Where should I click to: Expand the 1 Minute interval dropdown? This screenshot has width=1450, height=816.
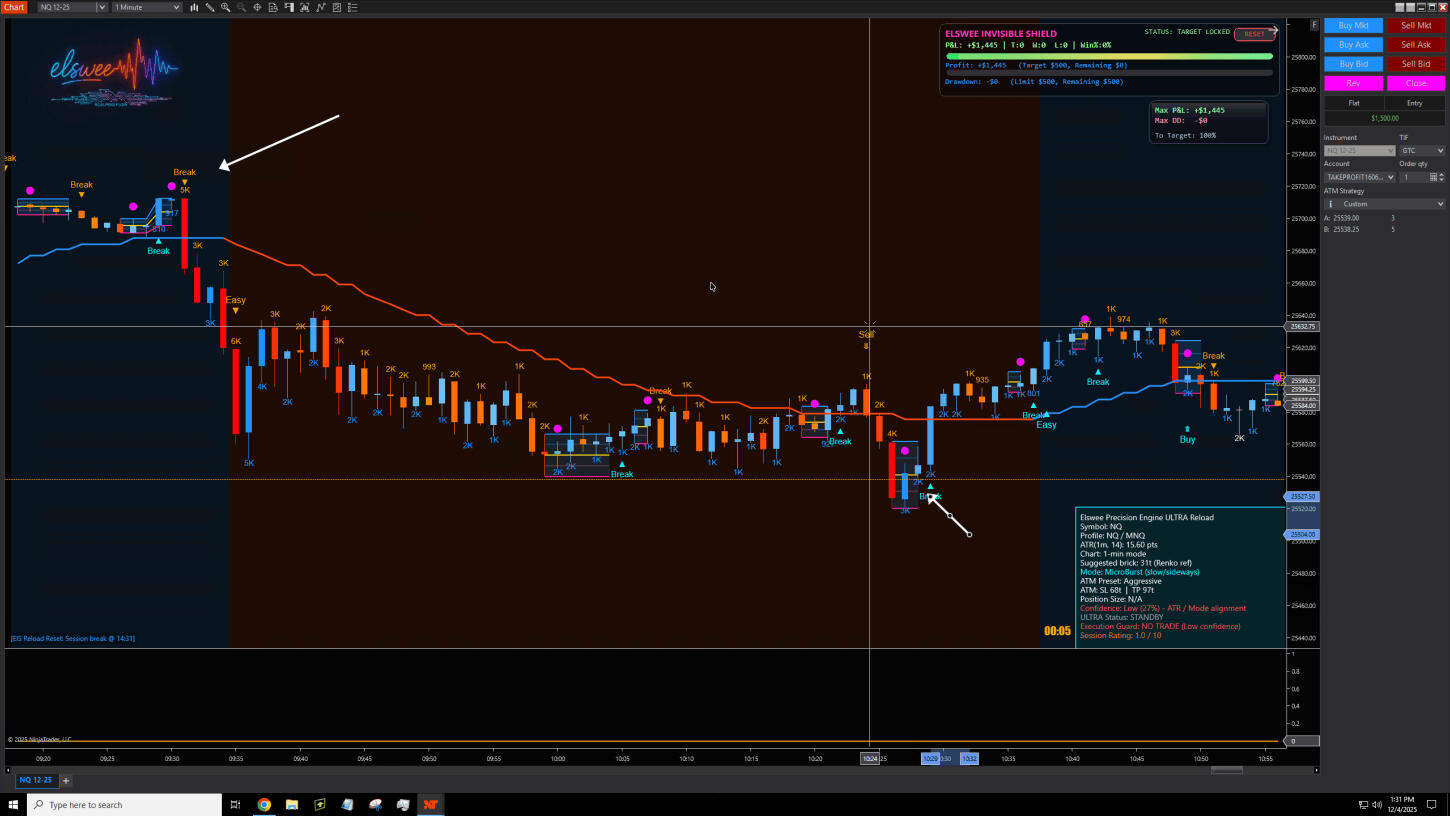click(x=147, y=7)
